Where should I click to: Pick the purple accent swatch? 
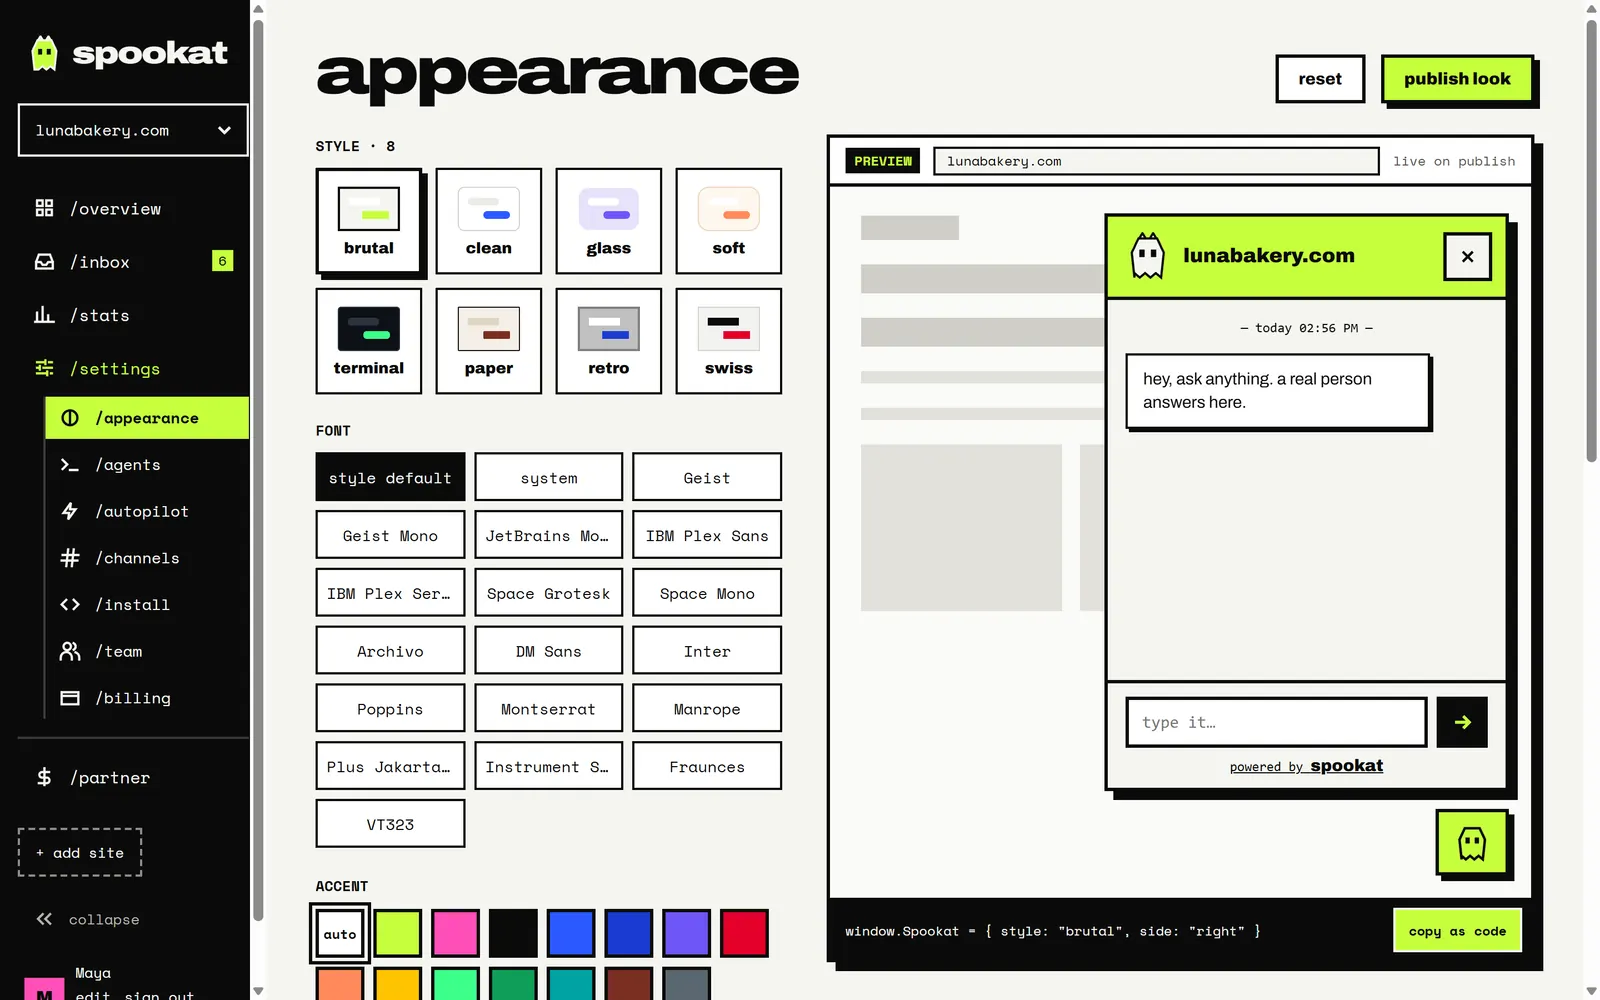point(687,934)
